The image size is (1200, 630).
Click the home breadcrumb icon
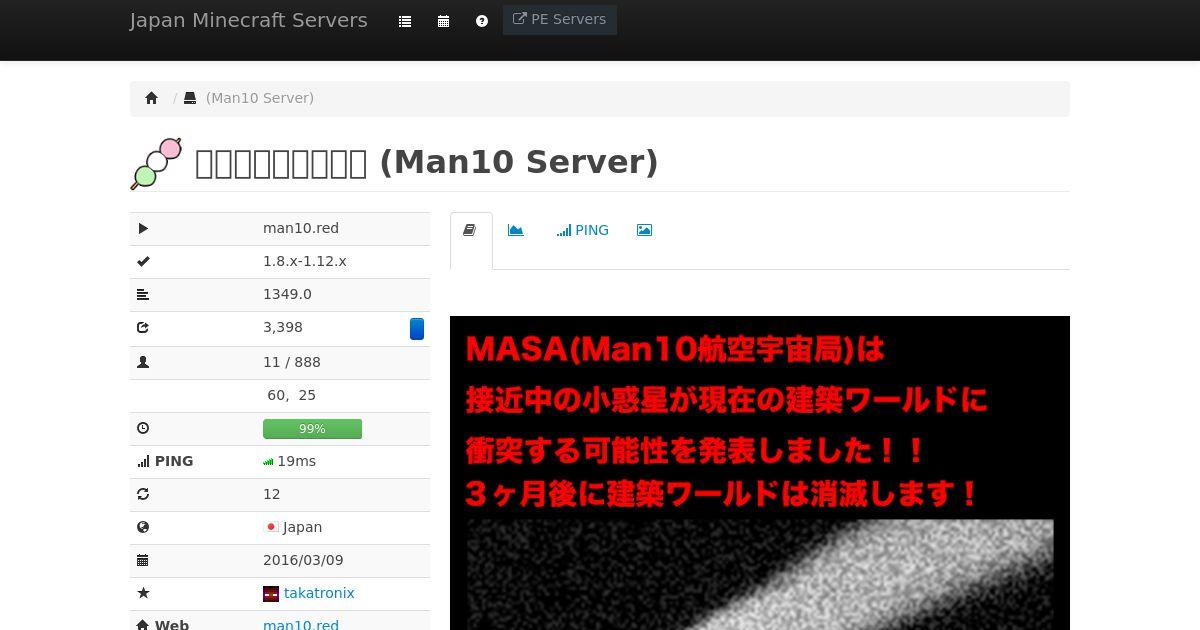[x=152, y=98]
